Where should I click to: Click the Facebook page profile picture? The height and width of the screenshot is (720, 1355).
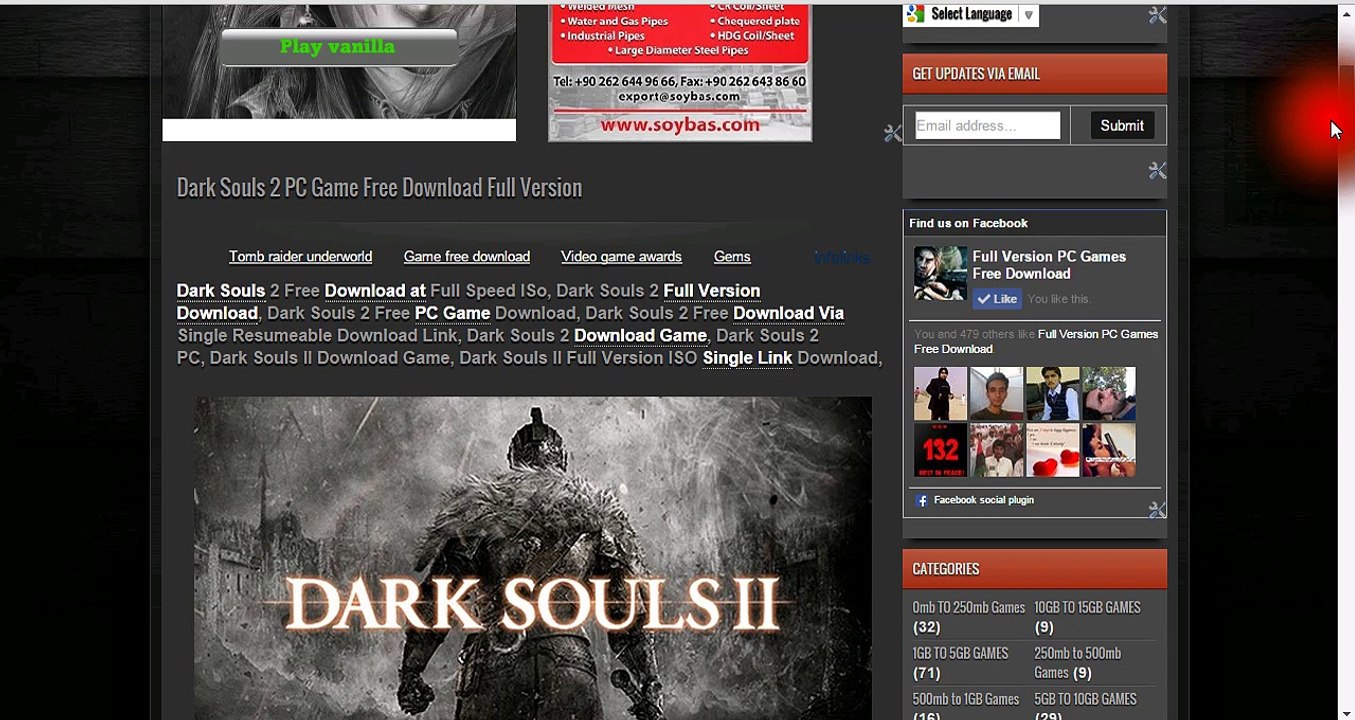(939, 274)
